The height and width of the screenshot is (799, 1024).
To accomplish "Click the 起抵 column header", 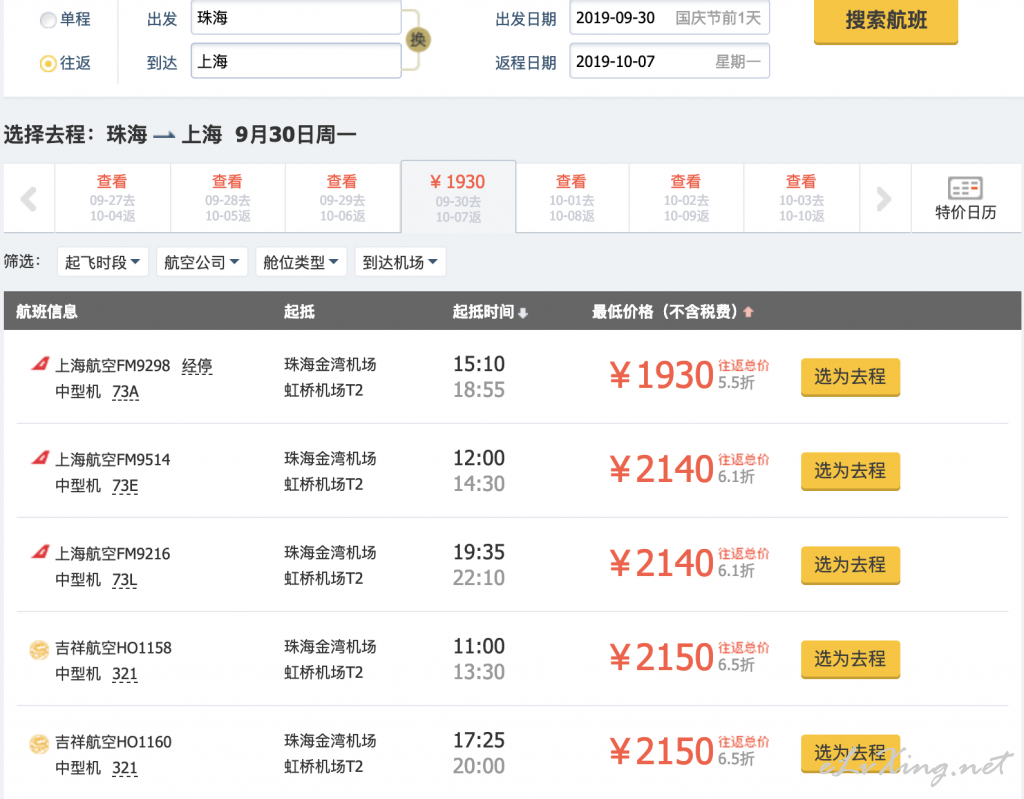I will pyautogui.click(x=299, y=312).
